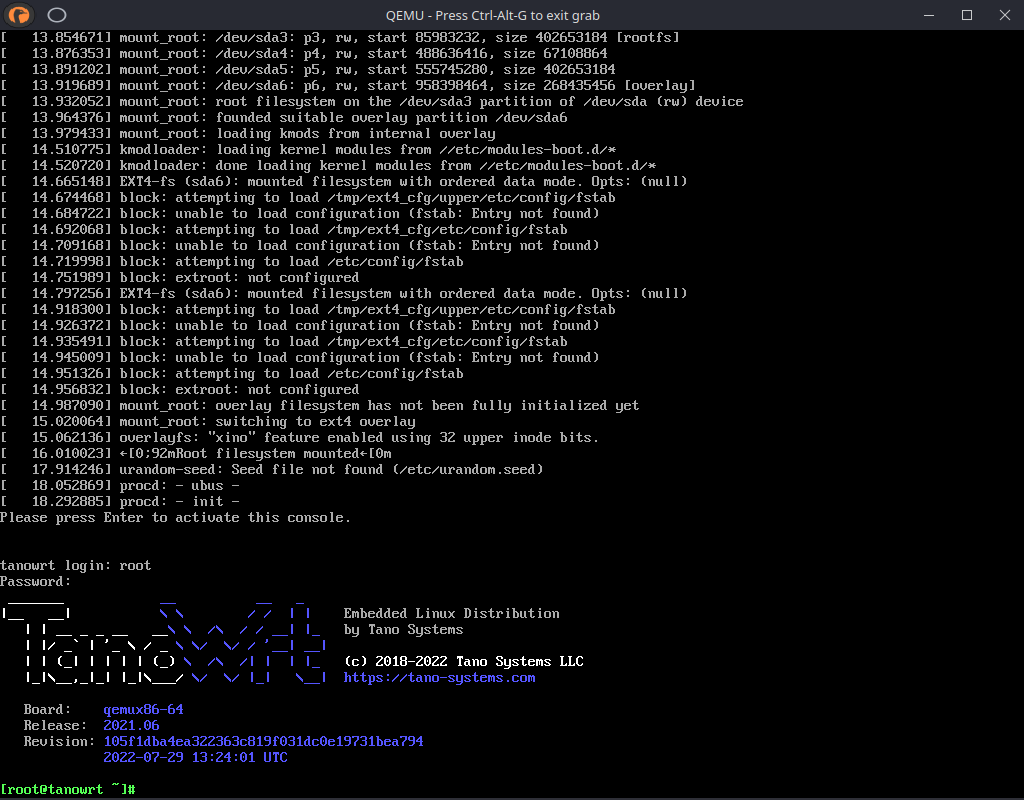The width and height of the screenshot is (1024, 800).
Task: Minimize the QEMU window
Action: click(928, 15)
